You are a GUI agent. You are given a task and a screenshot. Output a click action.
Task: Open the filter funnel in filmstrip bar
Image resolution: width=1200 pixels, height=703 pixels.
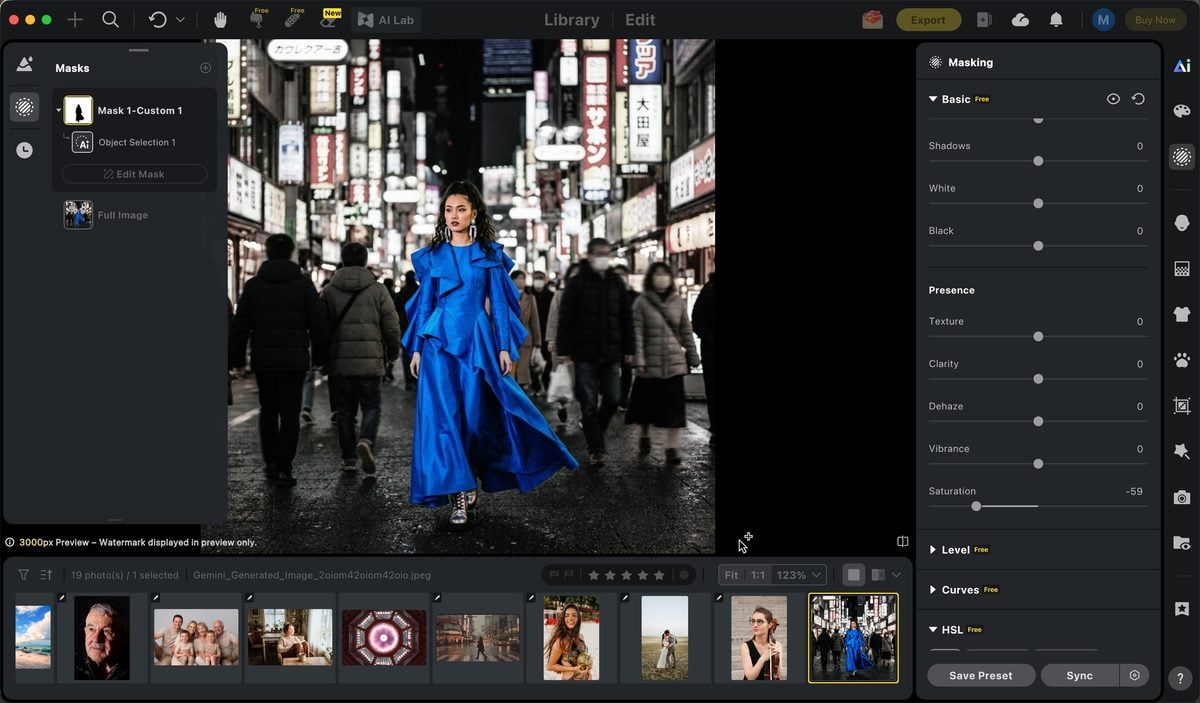[x=24, y=575]
